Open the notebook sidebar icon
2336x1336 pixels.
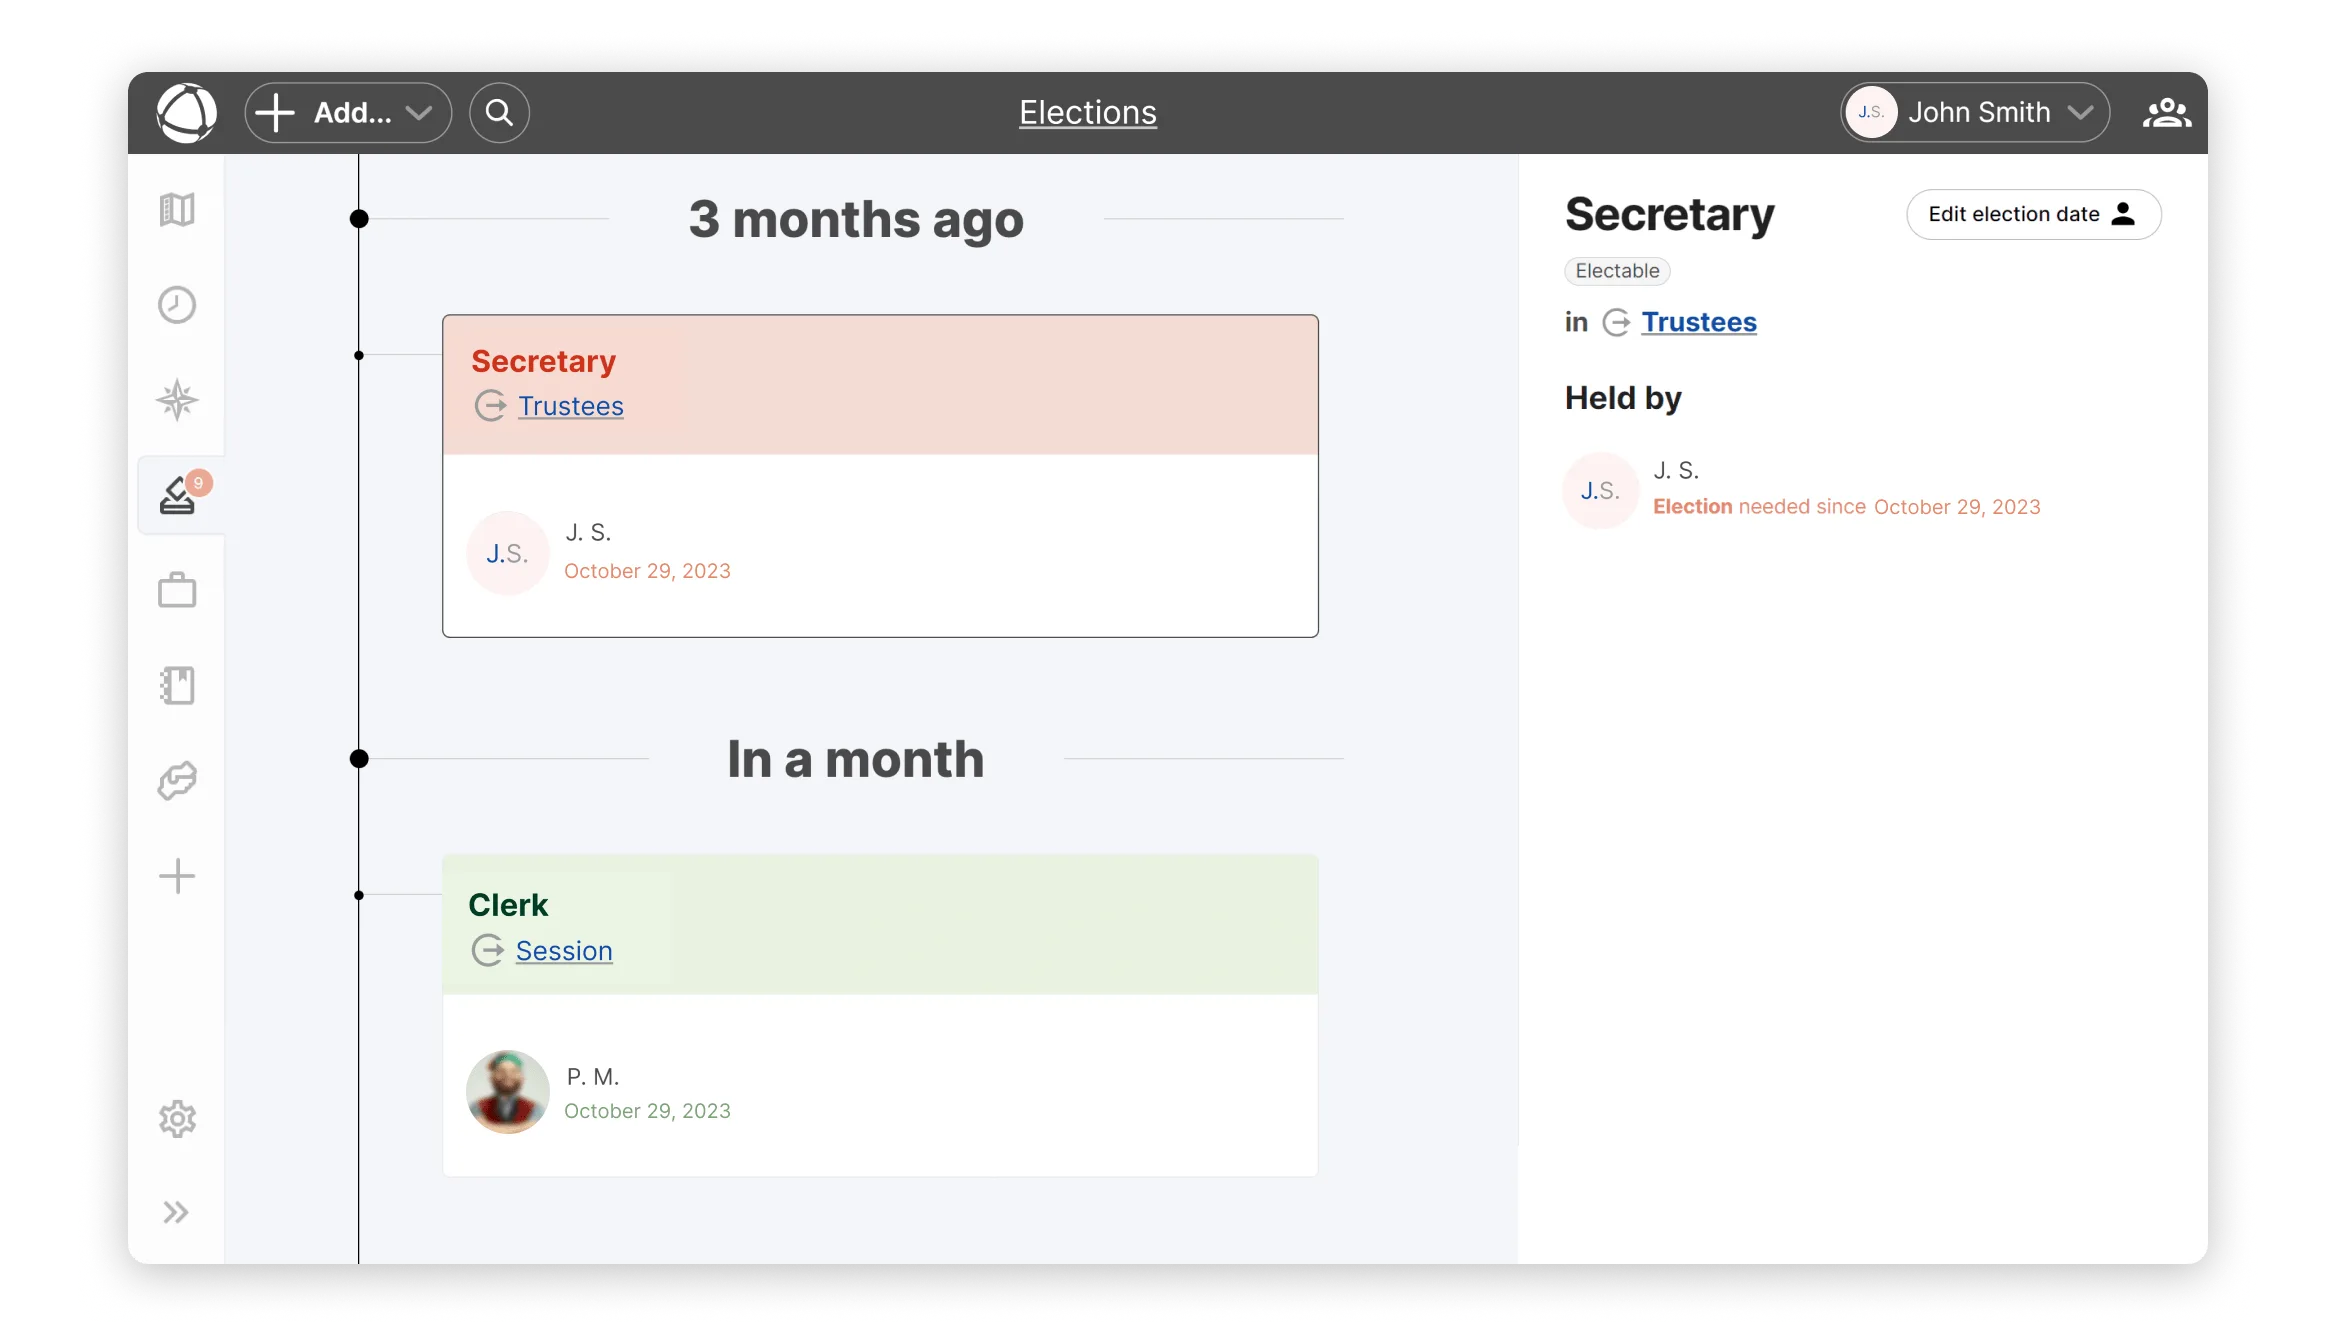click(x=177, y=686)
